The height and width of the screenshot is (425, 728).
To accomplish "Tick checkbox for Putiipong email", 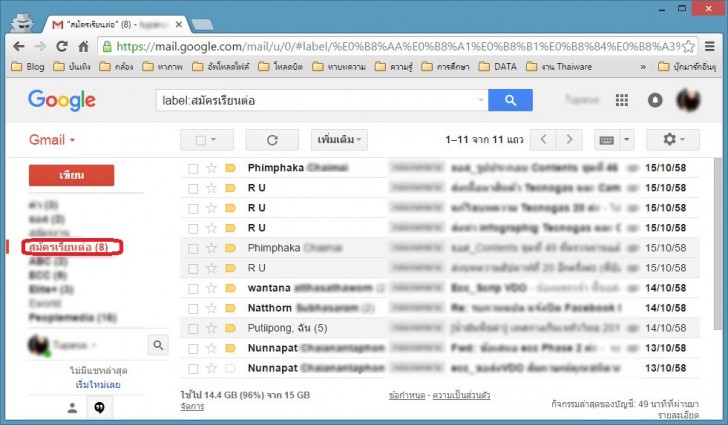I will tap(193, 329).
